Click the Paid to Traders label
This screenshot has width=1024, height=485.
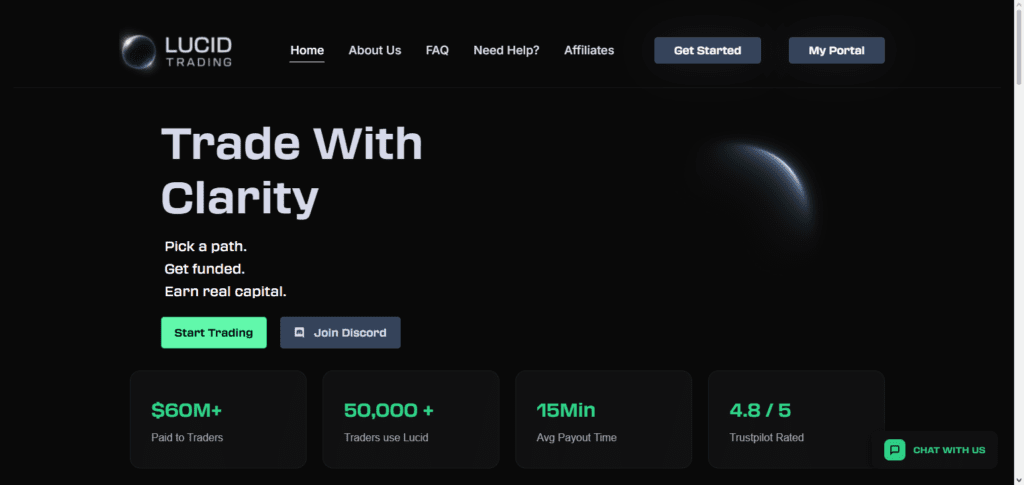[187, 437]
